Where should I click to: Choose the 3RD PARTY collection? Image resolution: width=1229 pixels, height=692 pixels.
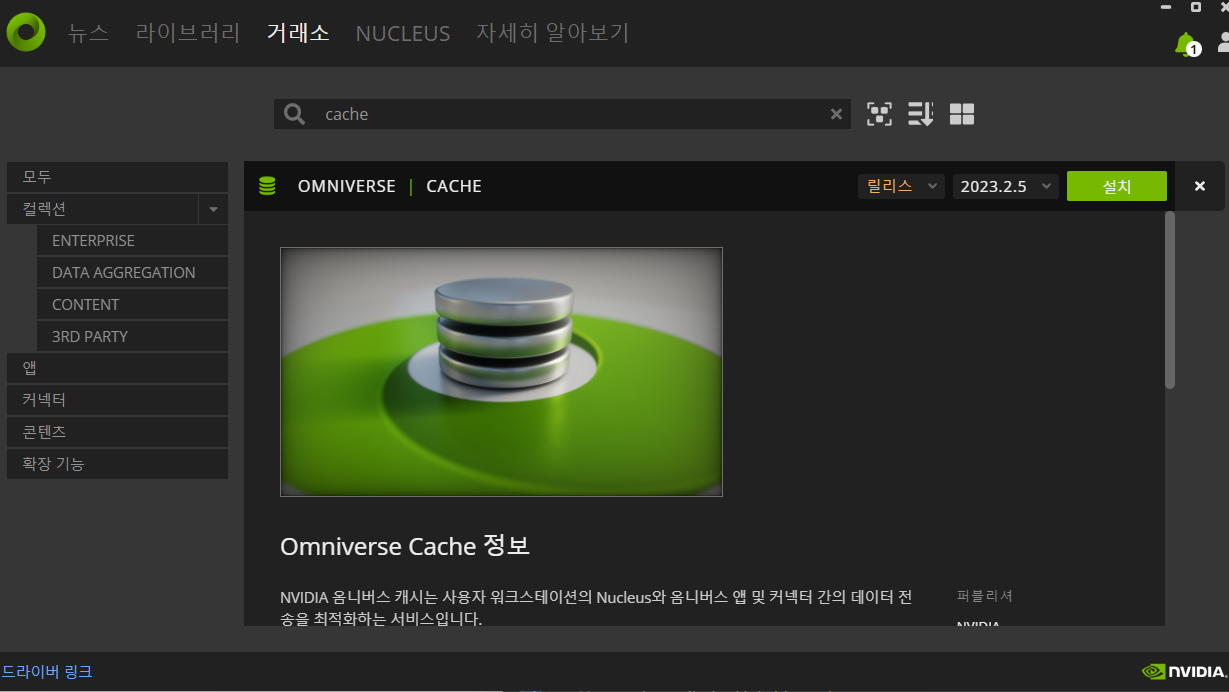click(x=132, y=337)
